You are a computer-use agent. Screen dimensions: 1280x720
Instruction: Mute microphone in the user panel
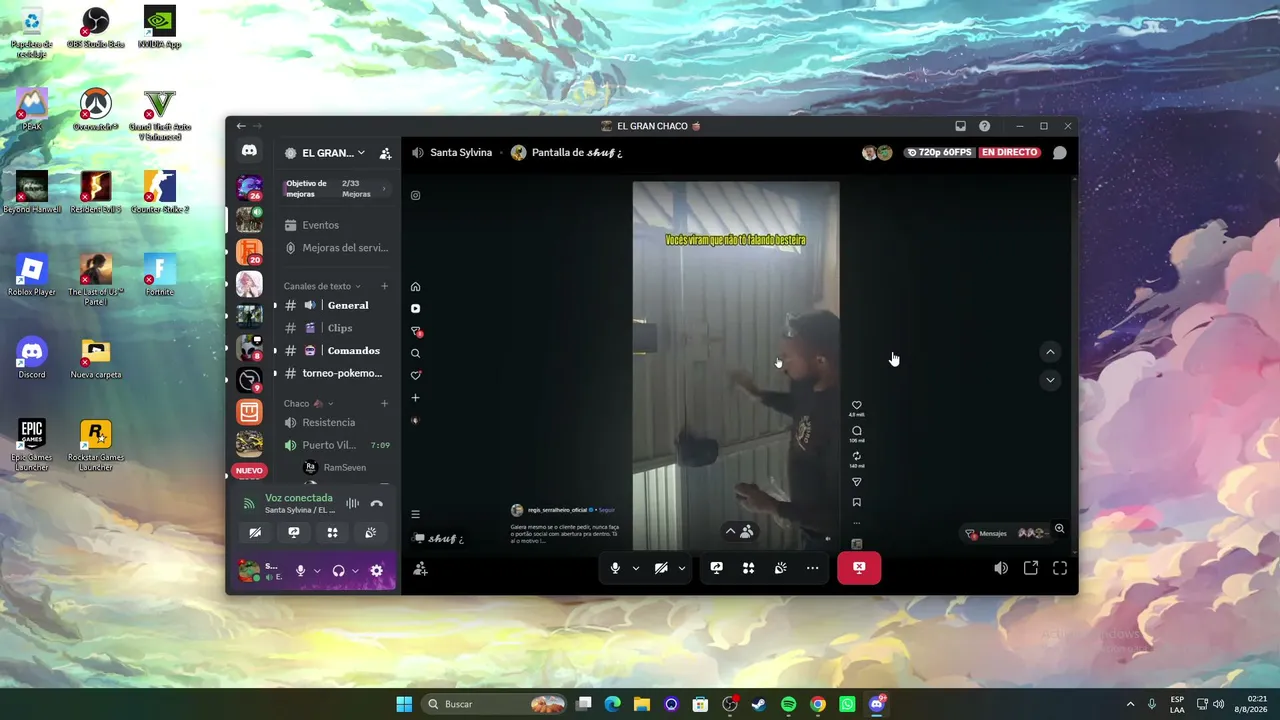pos(300,570)
